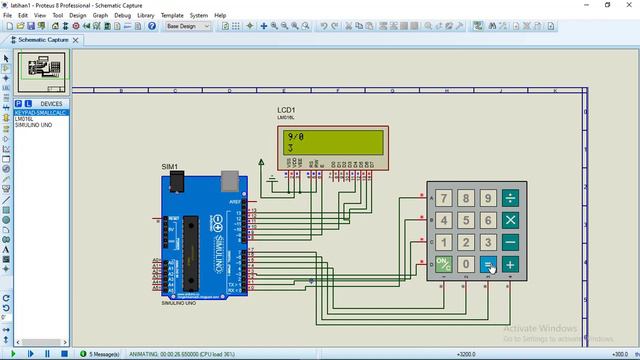The image size is (640, 360).
Task: Open the Library menu
Action: (146, 15)
